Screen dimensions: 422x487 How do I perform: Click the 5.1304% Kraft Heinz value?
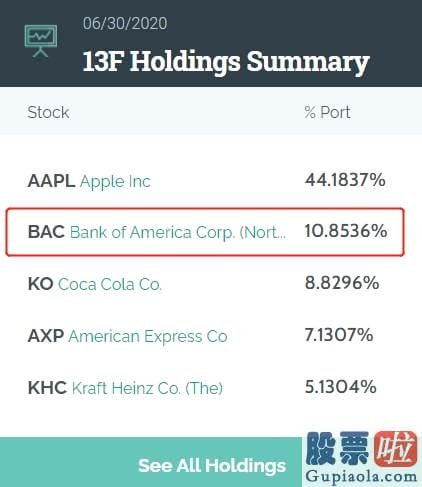point(340,387)
